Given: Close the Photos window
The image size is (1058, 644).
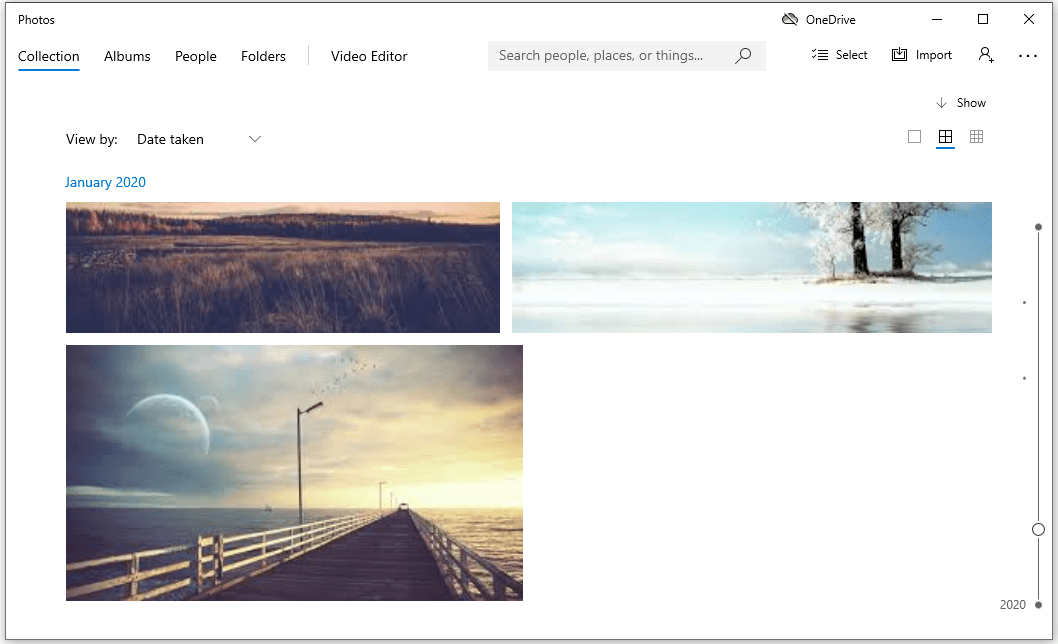Looking at the screenshot, I should click(x=1029, y=20).
